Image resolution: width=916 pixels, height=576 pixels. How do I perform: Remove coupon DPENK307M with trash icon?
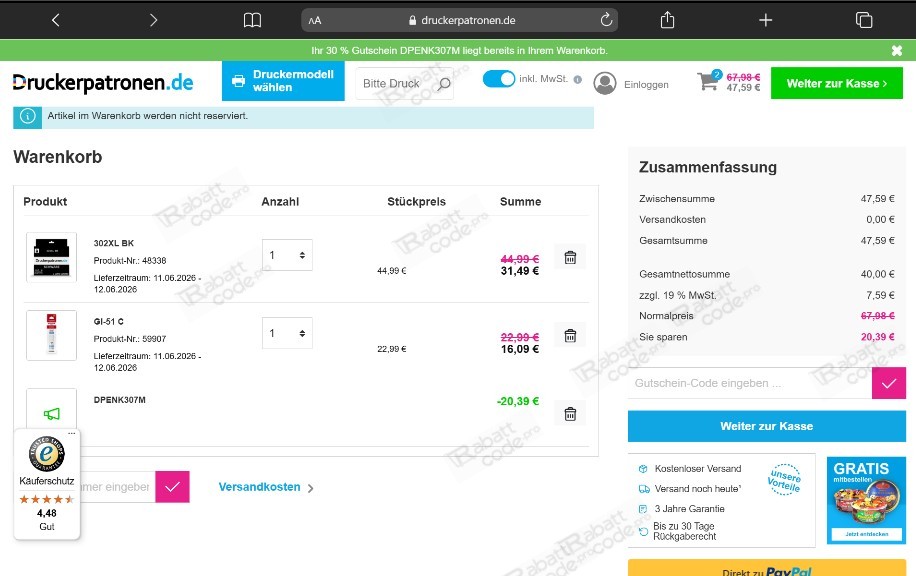570,414
